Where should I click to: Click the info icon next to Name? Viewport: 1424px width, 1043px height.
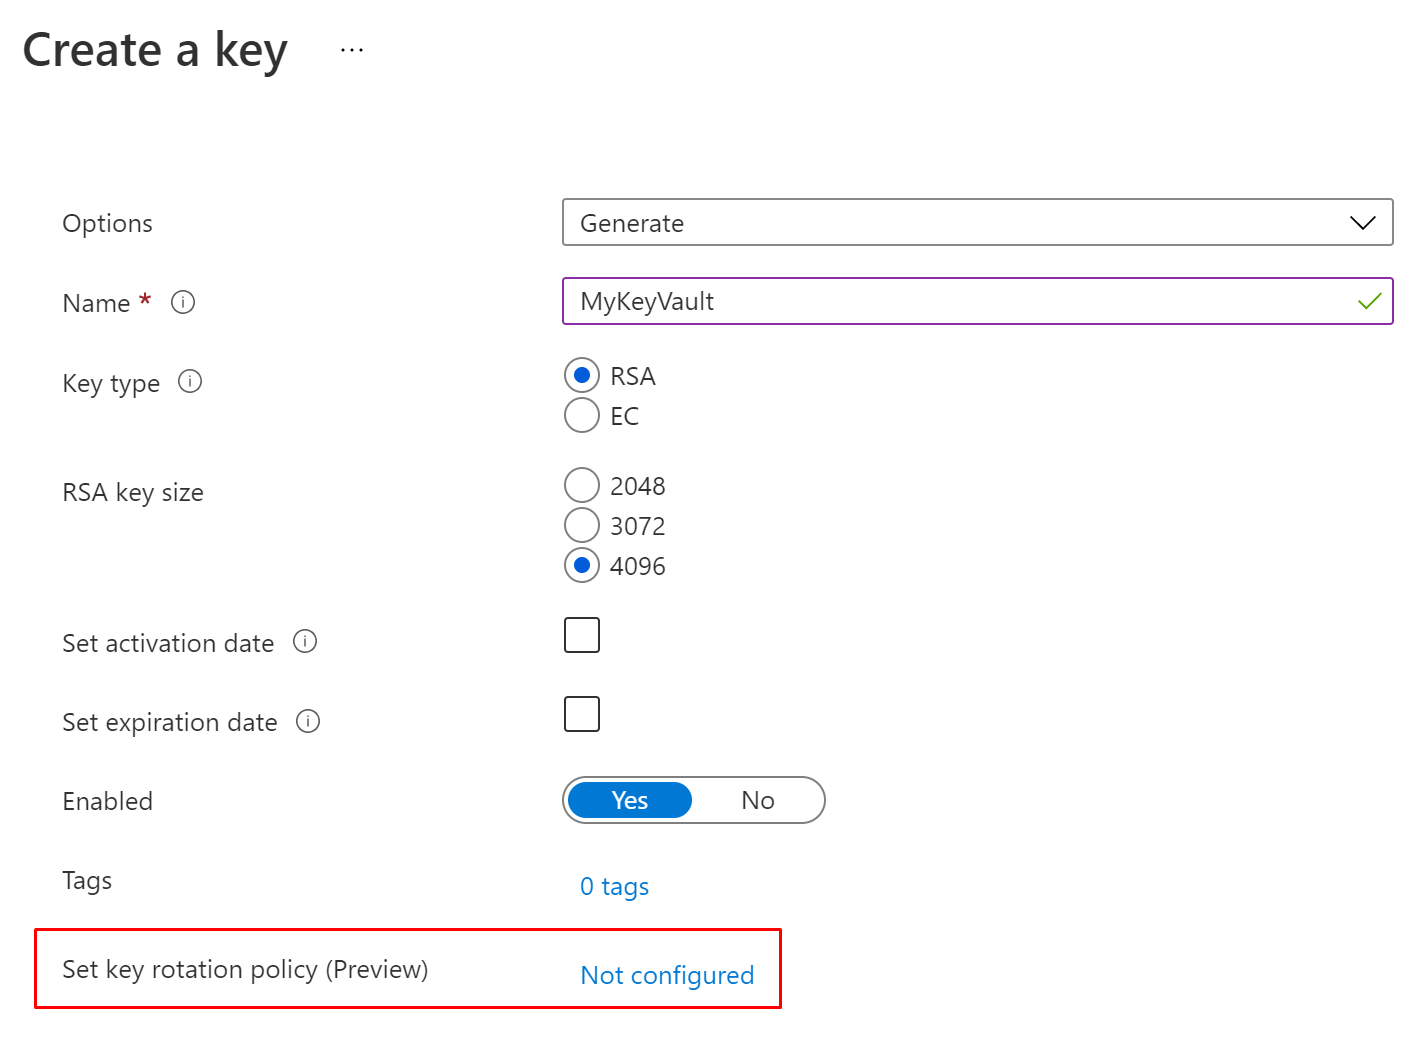point(183,302)
